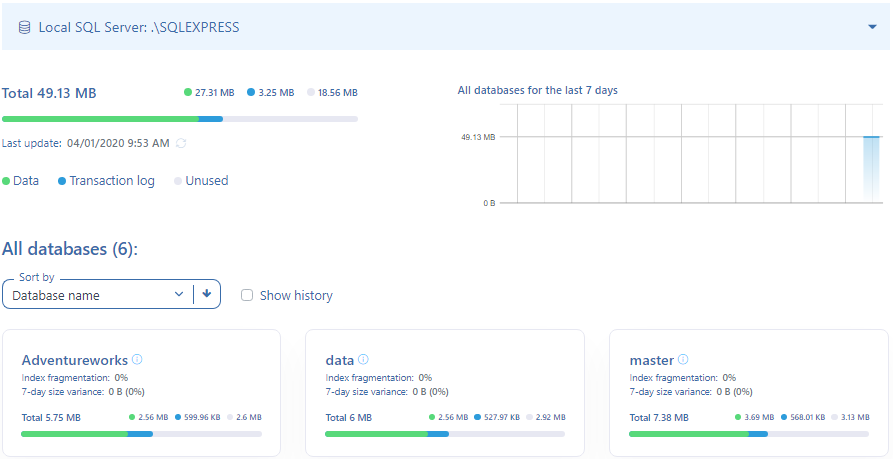
Task: Open the master database title
Action: pyautogui.click(x=651, y=360)
